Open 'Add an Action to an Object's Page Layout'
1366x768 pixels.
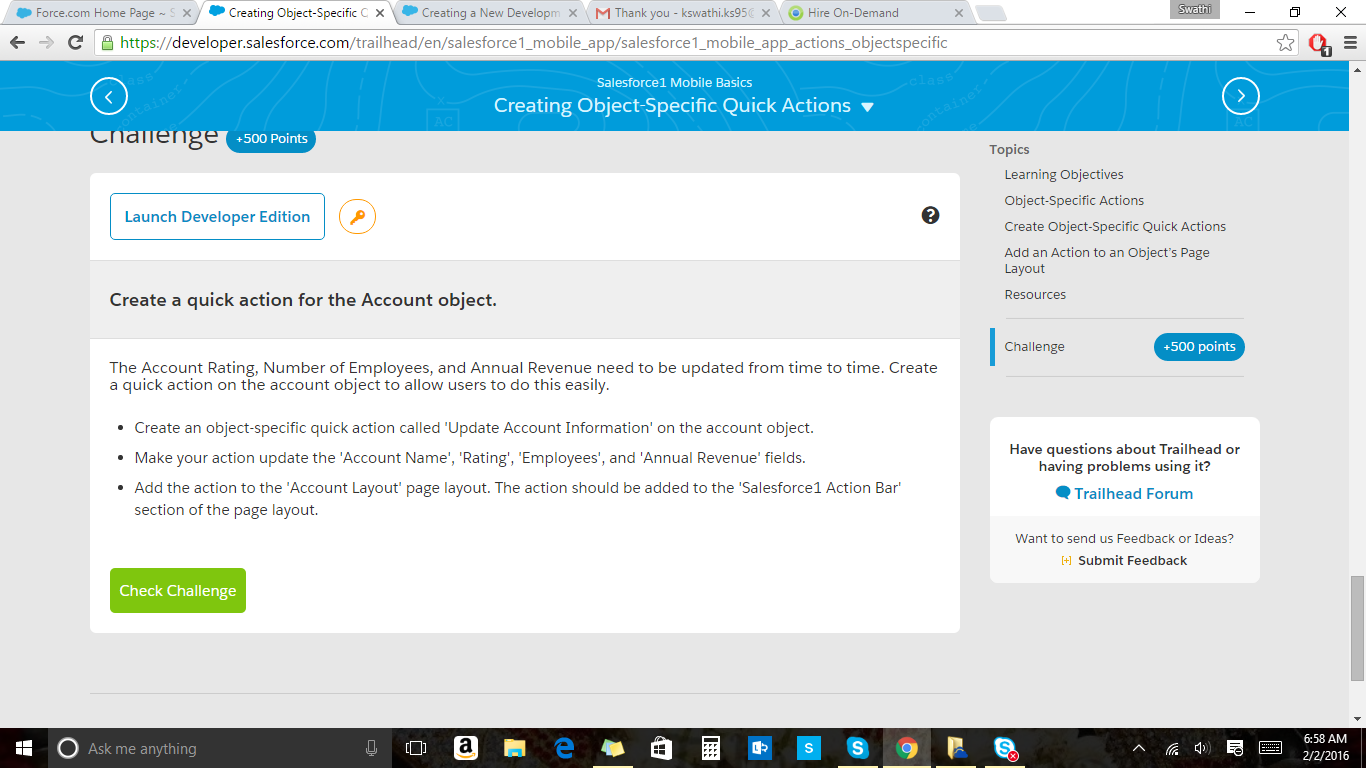[1107, 260]
